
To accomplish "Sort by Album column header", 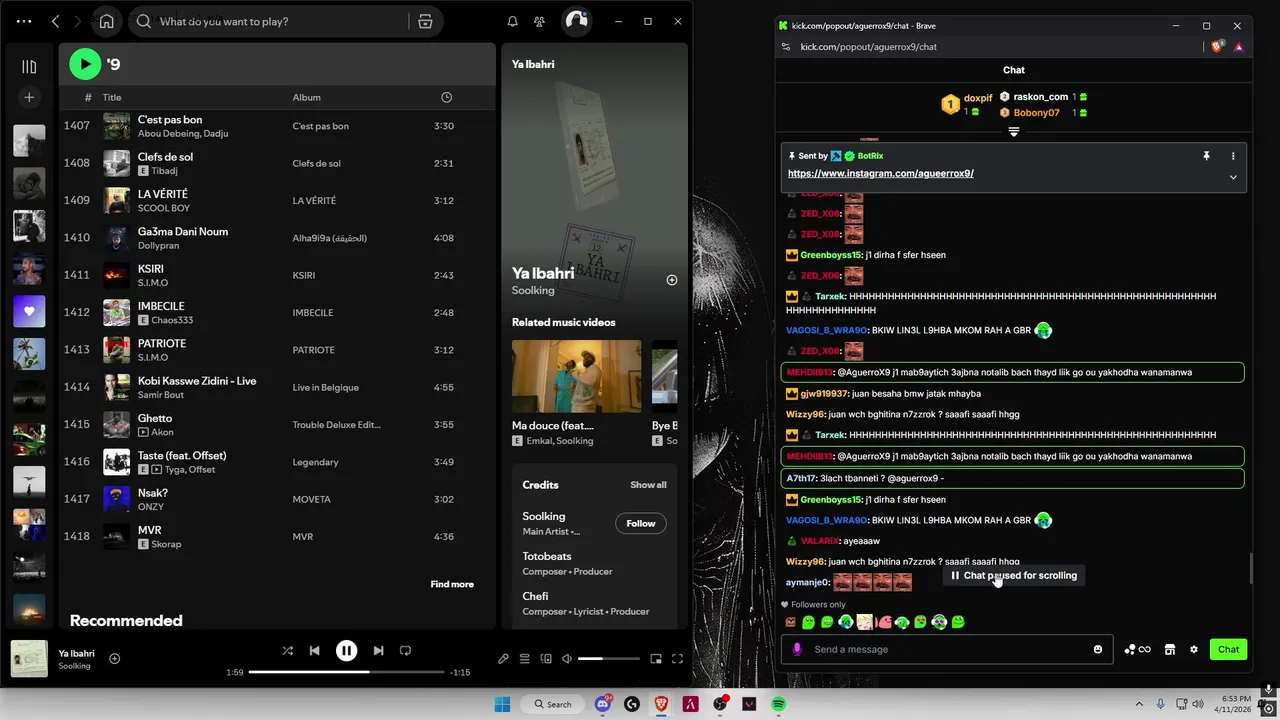I will (306, 97).
